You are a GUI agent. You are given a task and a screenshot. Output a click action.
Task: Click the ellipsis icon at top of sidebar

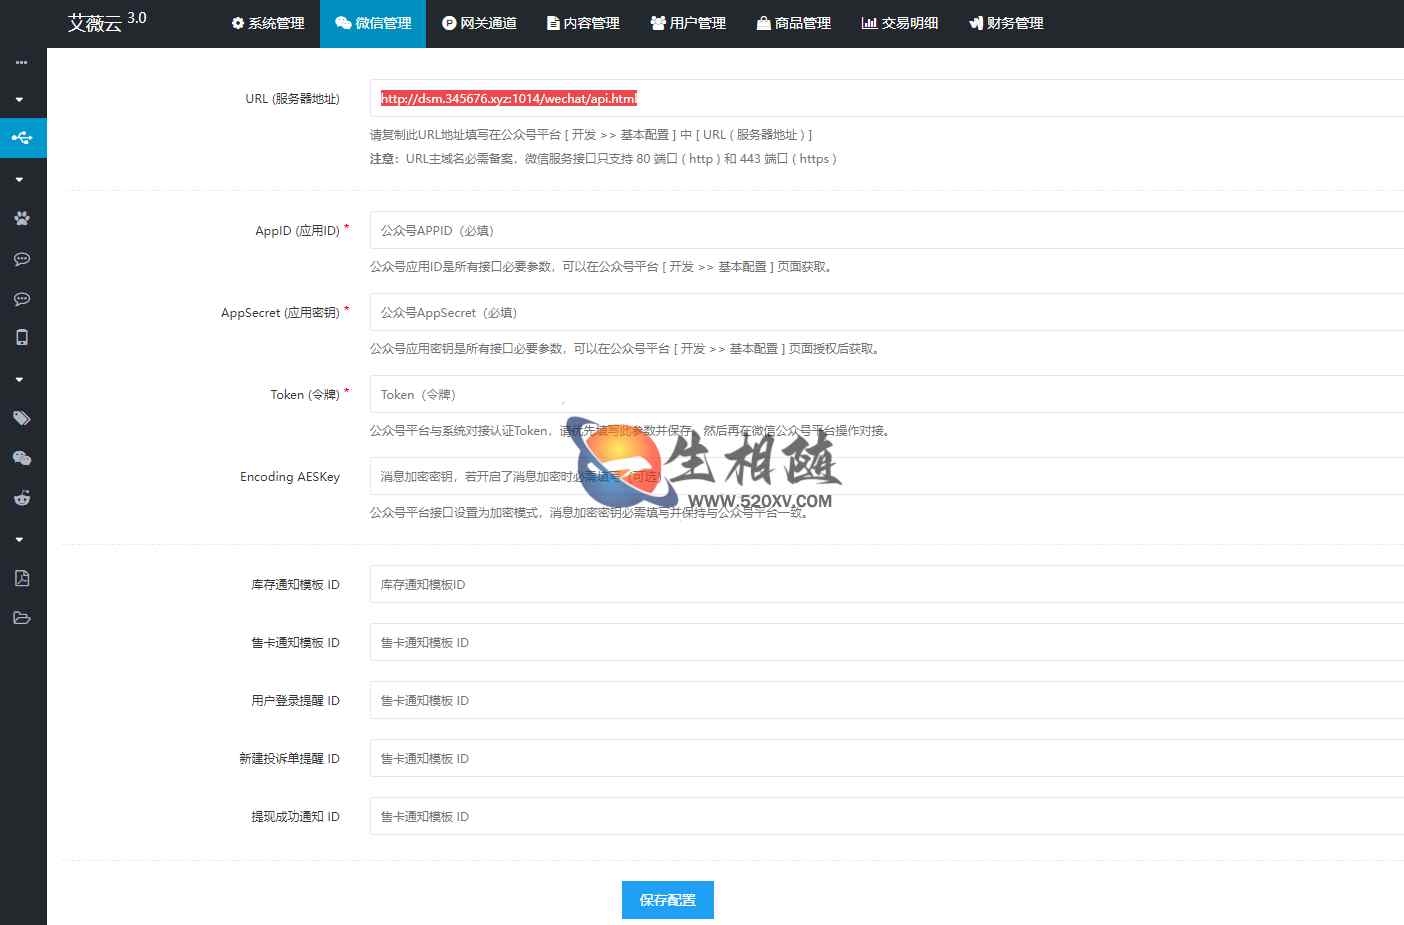(x=22, y=62)
